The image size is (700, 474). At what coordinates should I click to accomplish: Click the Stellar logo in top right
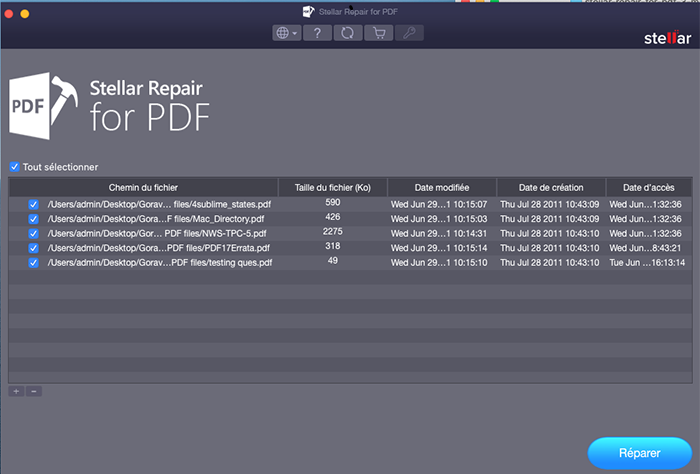664,39
